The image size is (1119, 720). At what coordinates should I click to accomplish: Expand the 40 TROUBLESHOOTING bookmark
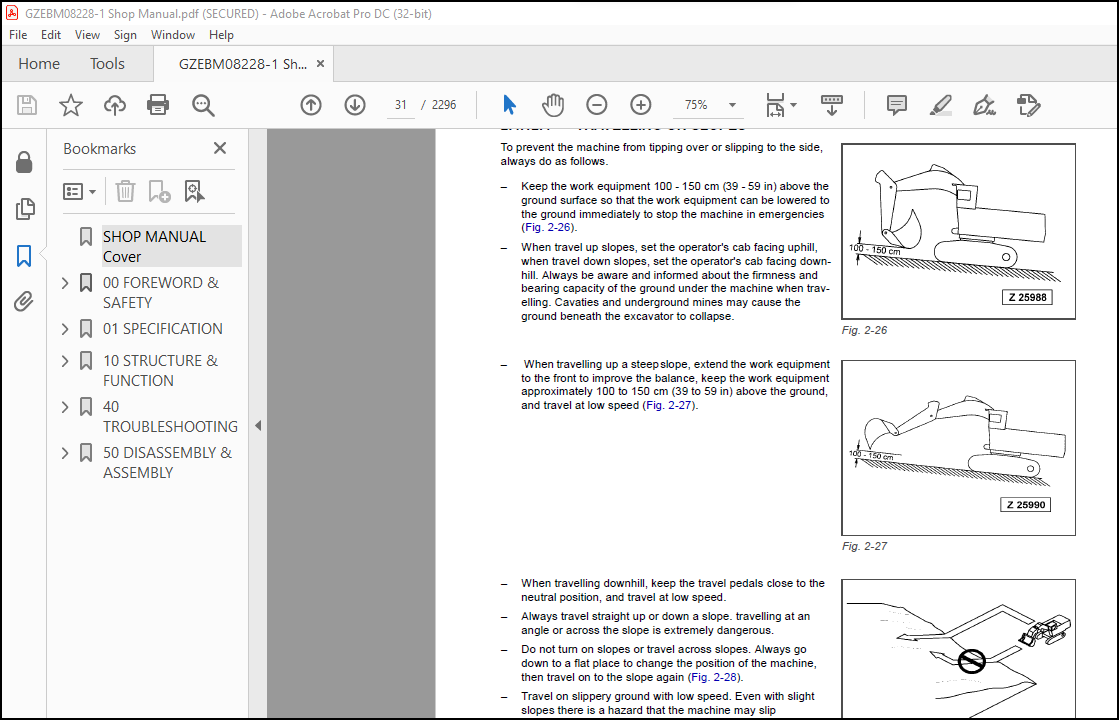65,407
